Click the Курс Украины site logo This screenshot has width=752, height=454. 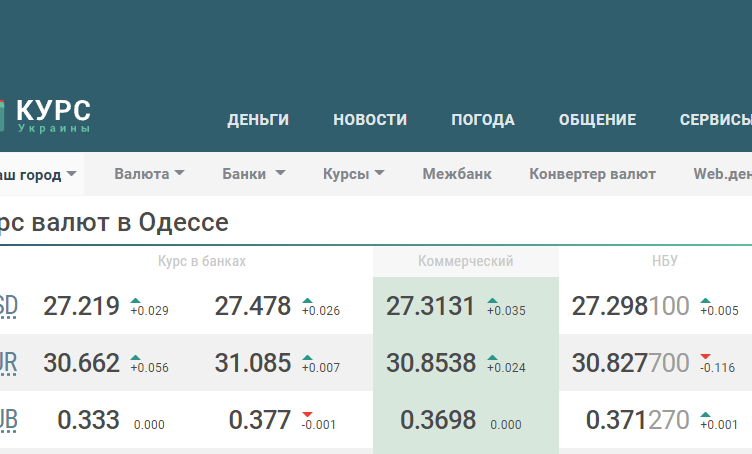click(45, 116)
